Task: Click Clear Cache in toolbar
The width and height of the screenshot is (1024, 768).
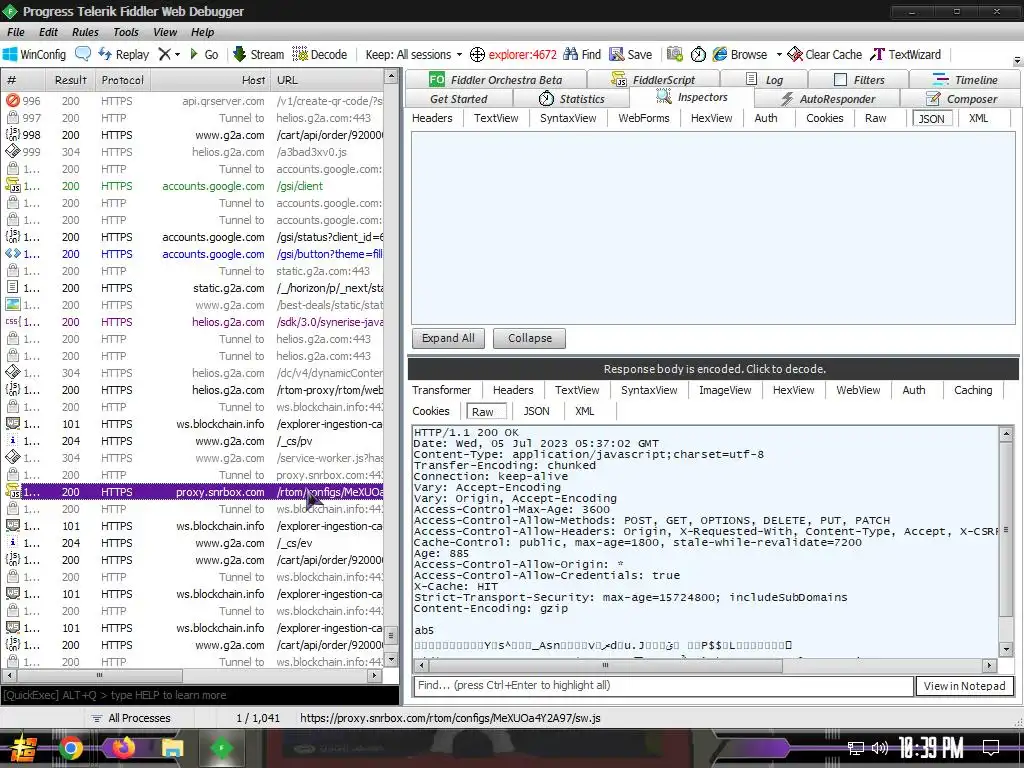Action: click(825, 54)
